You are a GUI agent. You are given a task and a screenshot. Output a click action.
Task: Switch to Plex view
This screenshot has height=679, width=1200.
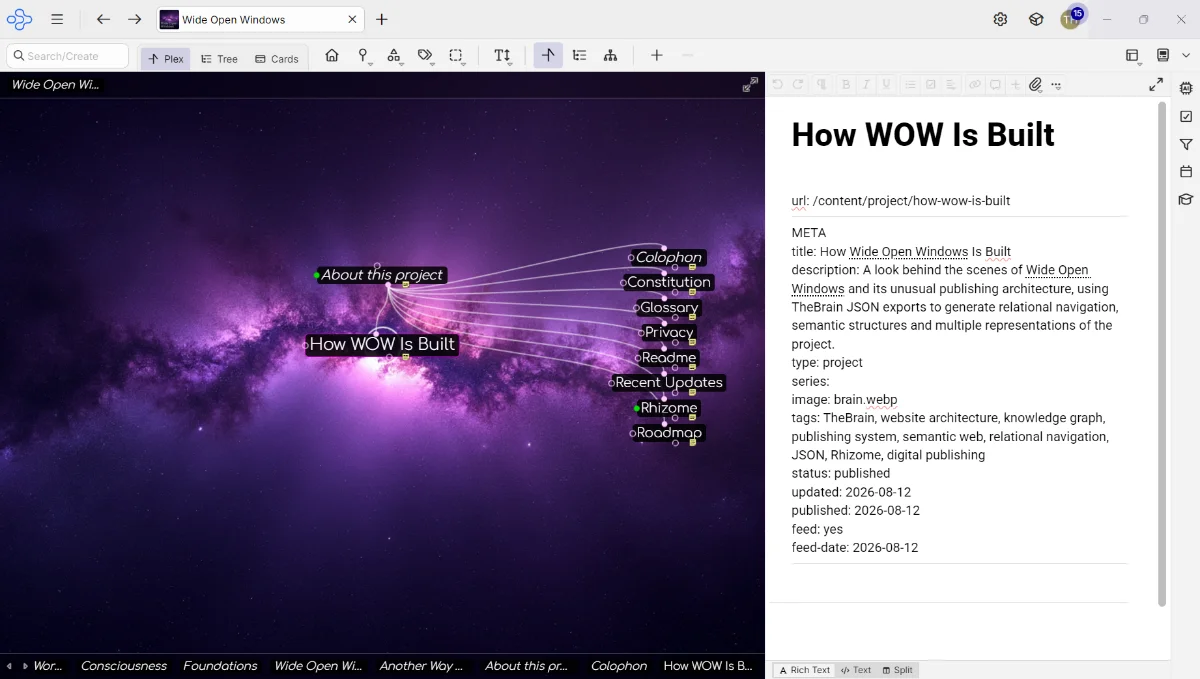tap(165, 58)
